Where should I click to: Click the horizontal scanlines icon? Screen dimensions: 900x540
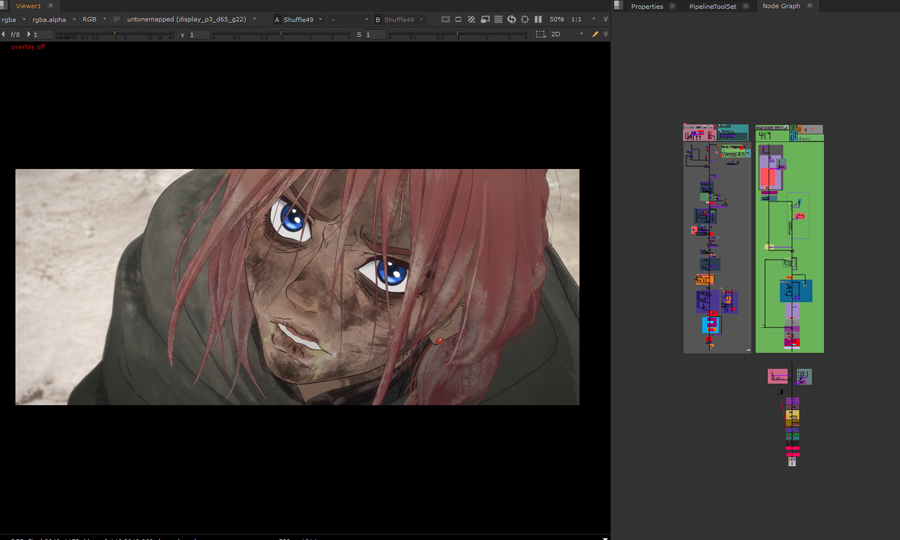[x=498, y=19]
